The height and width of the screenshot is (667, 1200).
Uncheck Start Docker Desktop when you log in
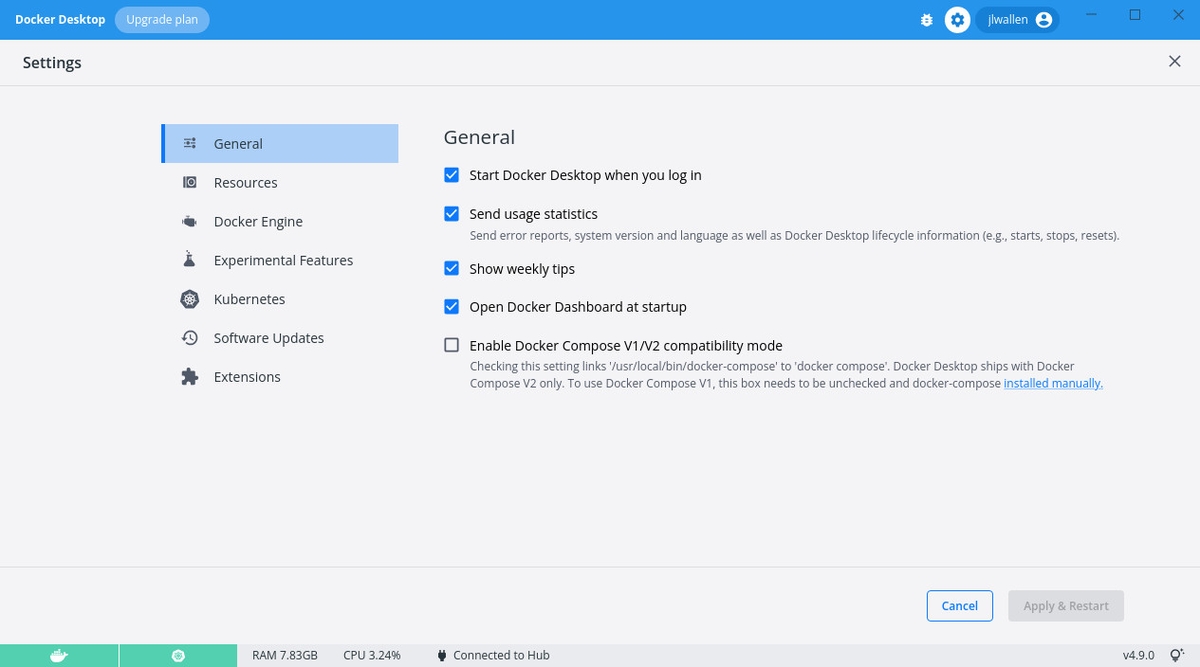[x=451, y=175]
